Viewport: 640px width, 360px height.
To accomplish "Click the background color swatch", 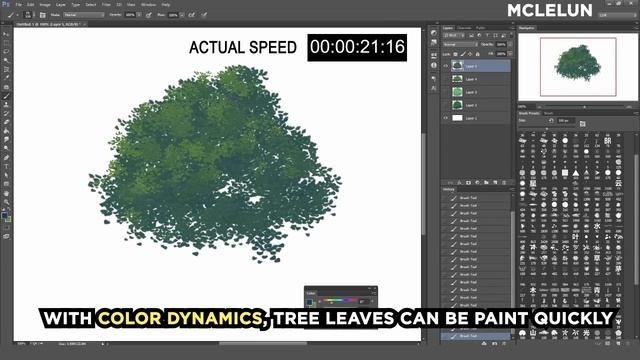I will pyautogui.click(x=8, y=219).
